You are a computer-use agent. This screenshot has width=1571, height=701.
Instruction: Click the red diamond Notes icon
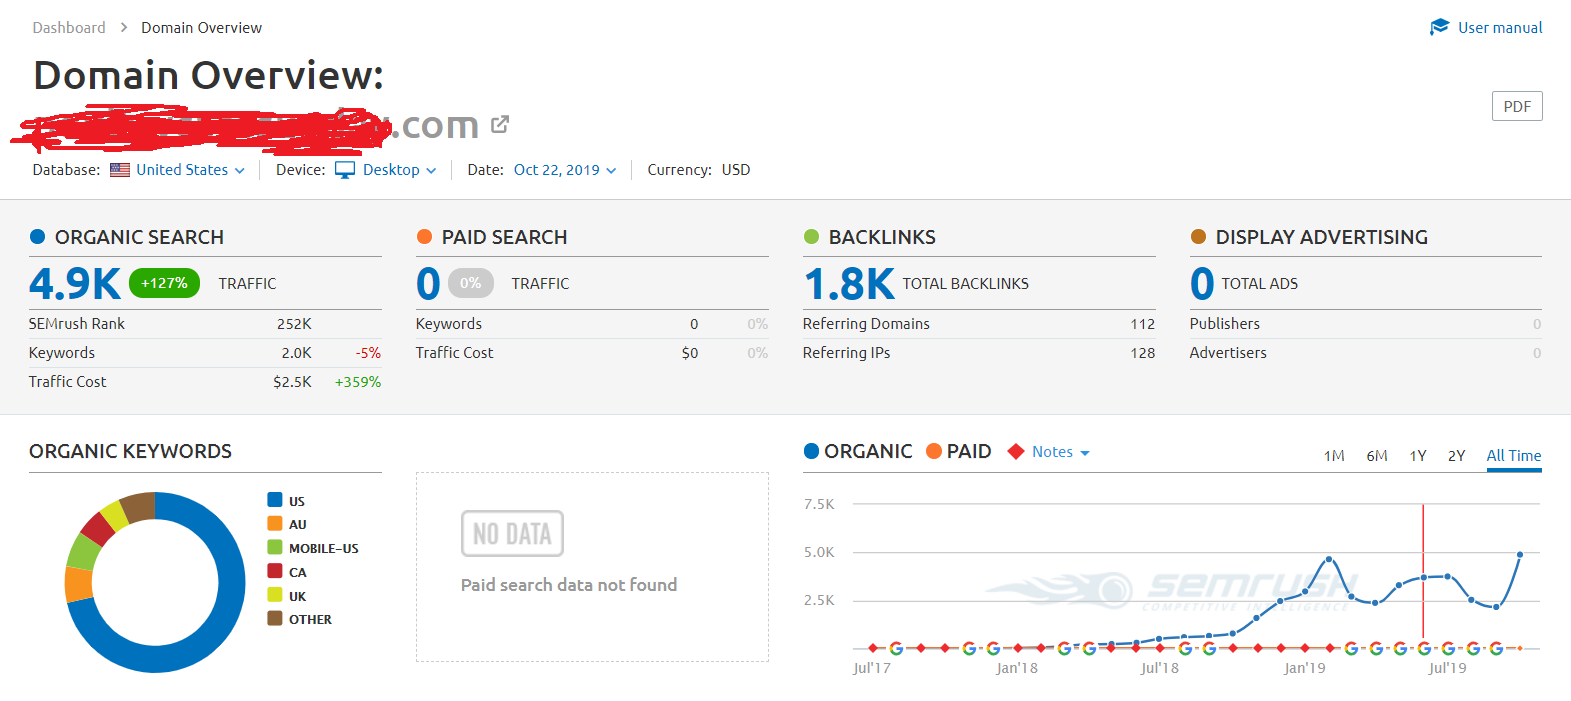tap(1016, 452)
